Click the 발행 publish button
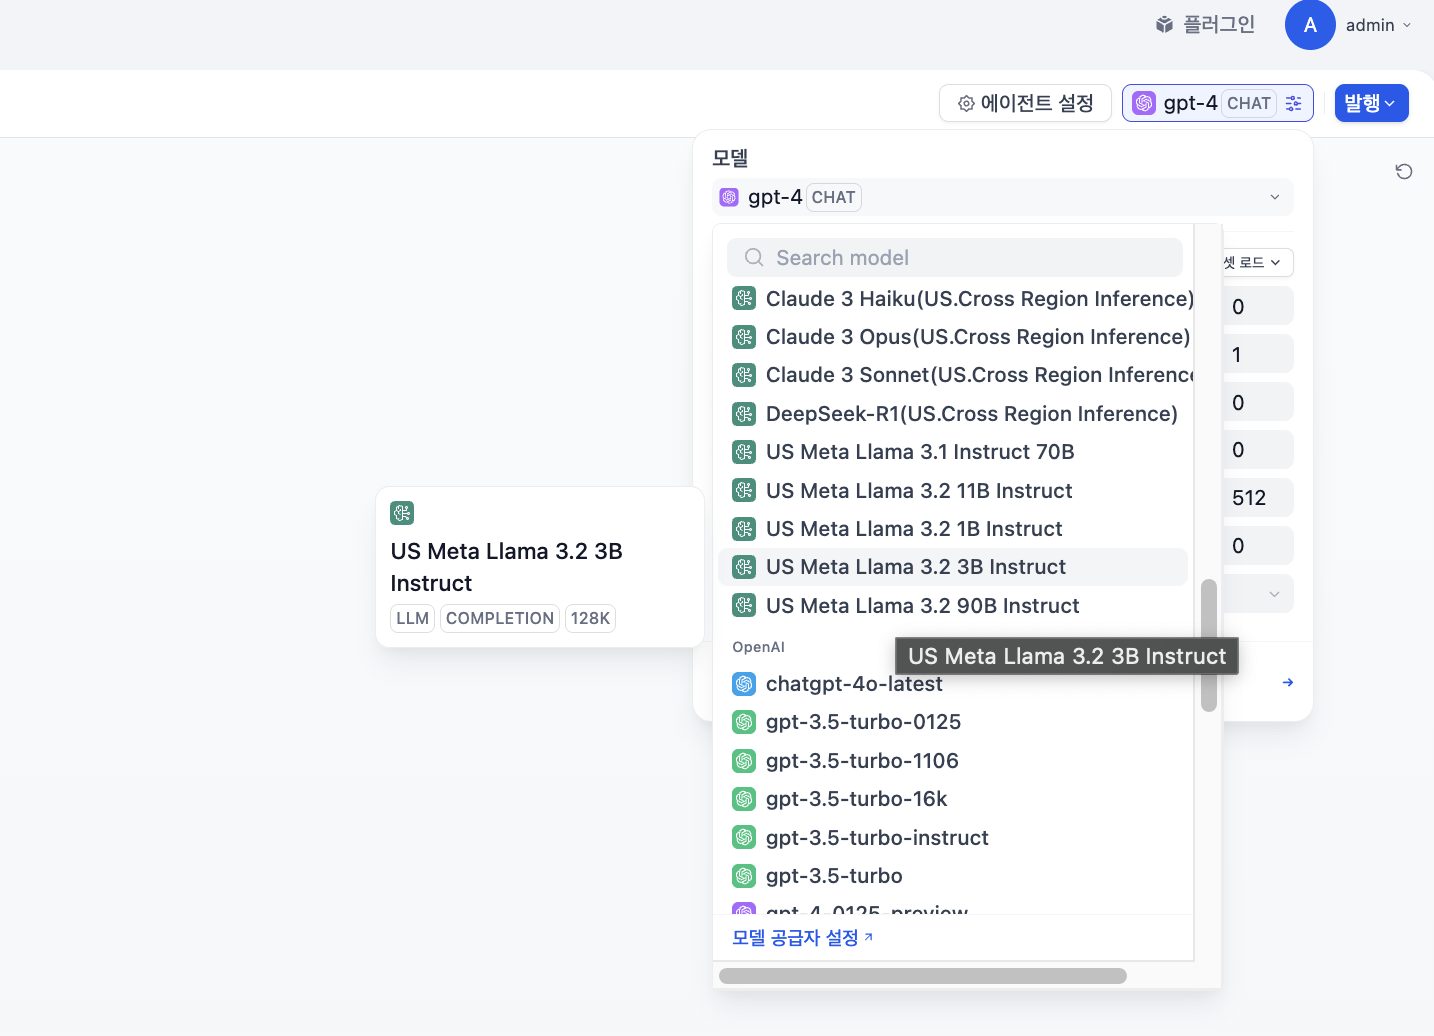The image size is (1434, 1036). [x=1371, y=103]
